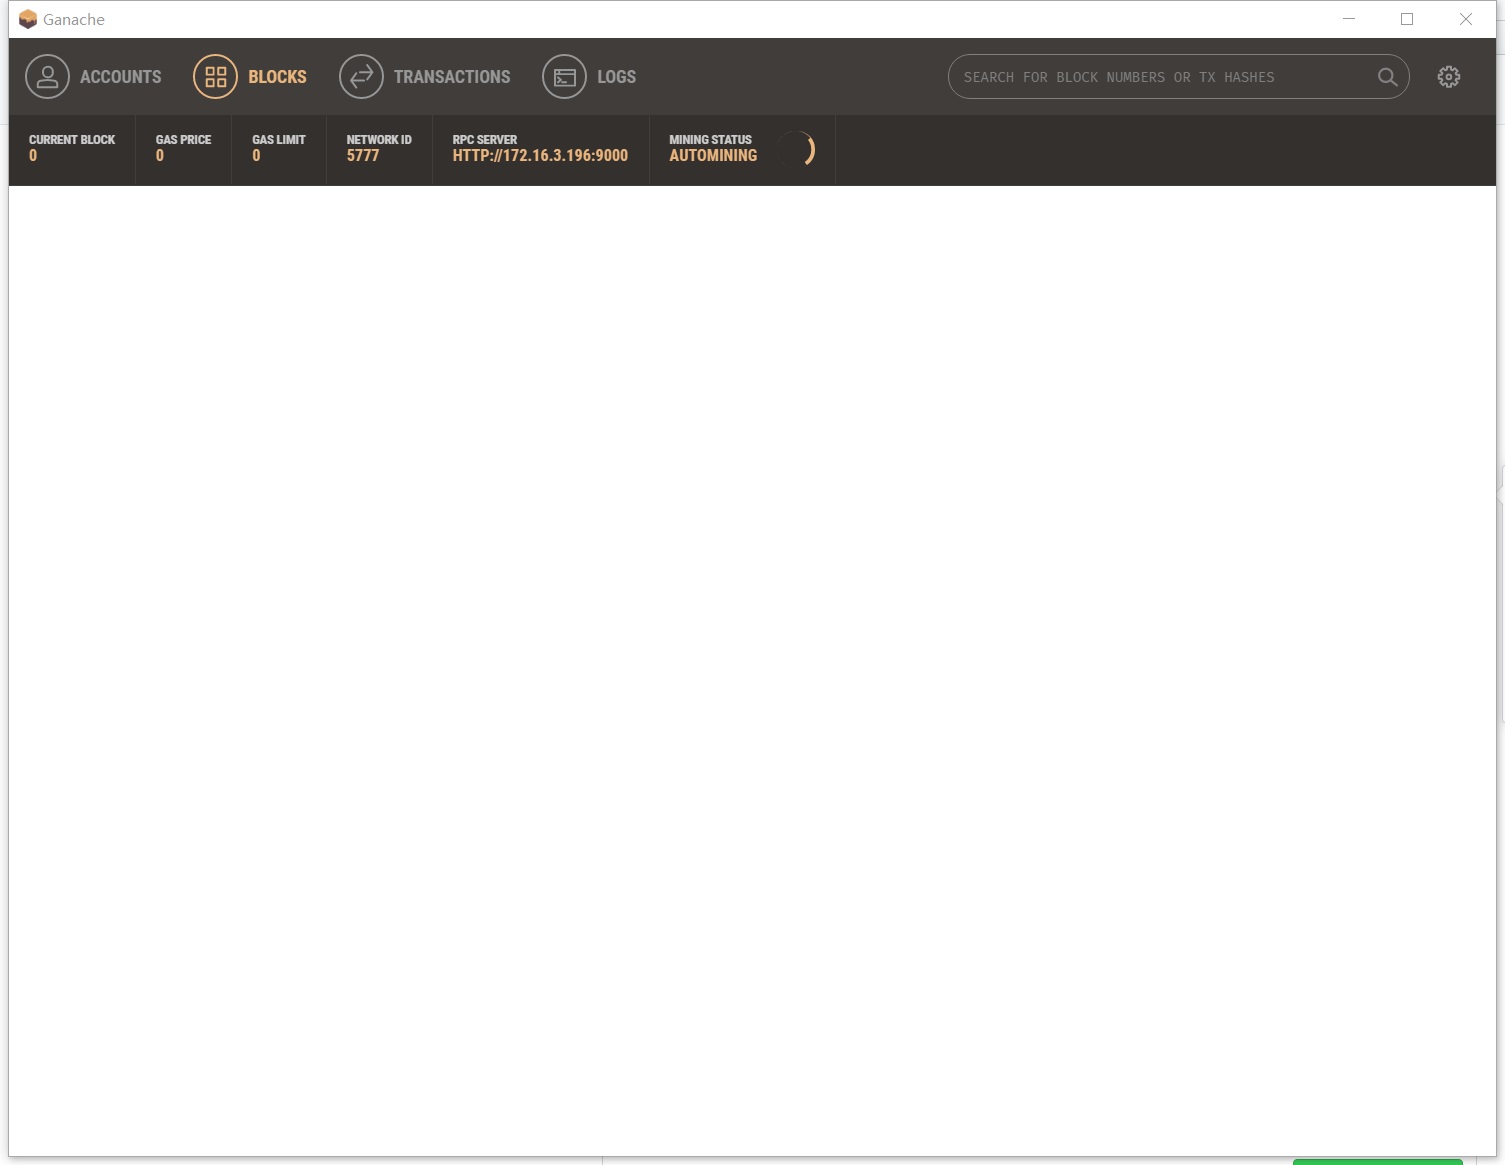Switch to the Transactions tab
This screenshot has height=1165, width=1505.
pos(452,76)
